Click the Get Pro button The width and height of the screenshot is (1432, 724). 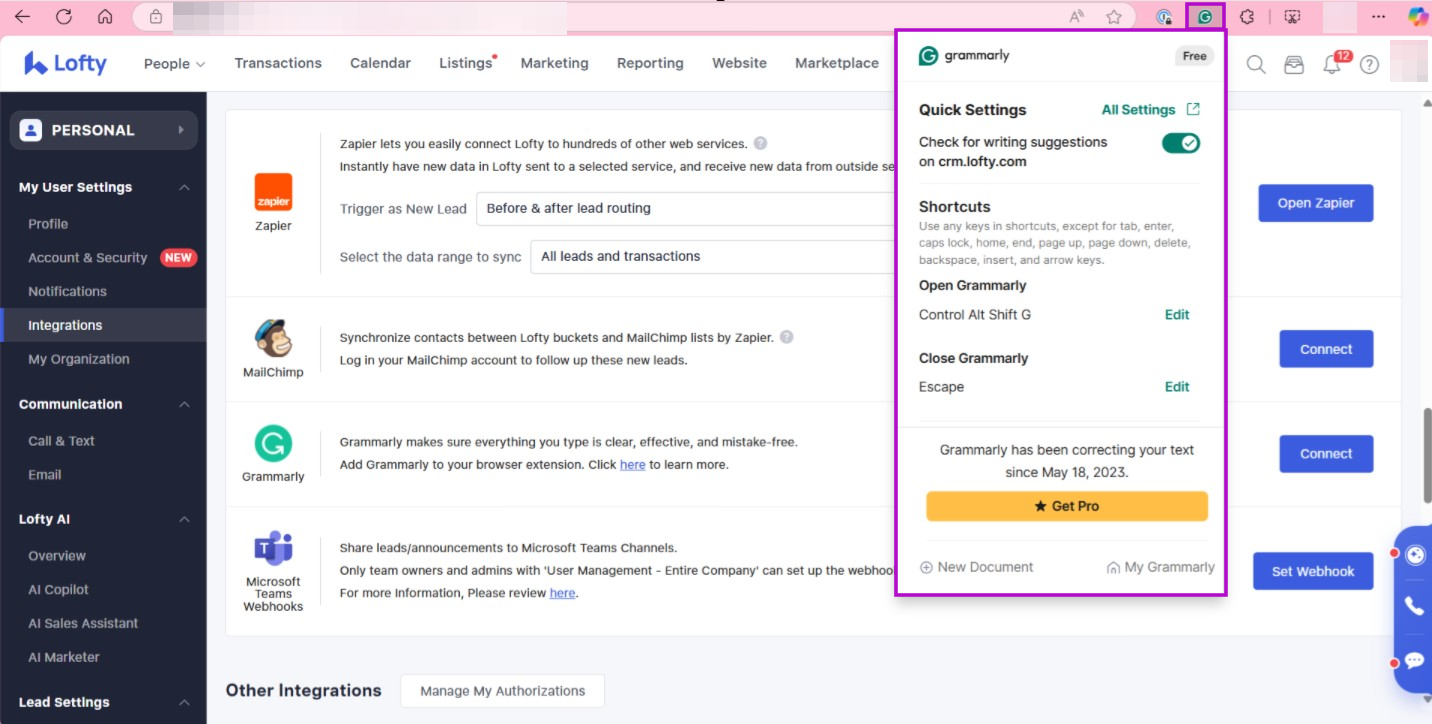pos(1066,506)
